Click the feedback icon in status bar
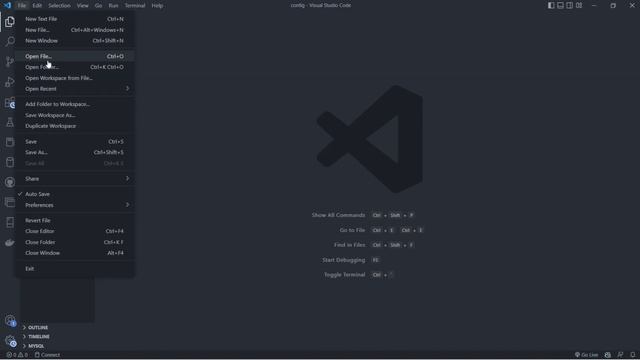 tap(620, 355)
